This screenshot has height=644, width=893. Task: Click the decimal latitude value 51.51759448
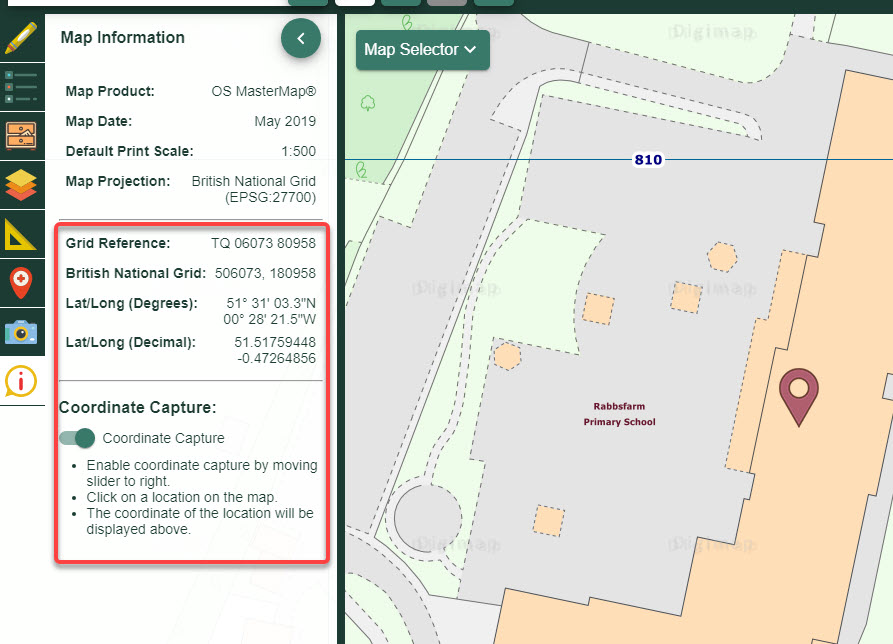[275, 342]
